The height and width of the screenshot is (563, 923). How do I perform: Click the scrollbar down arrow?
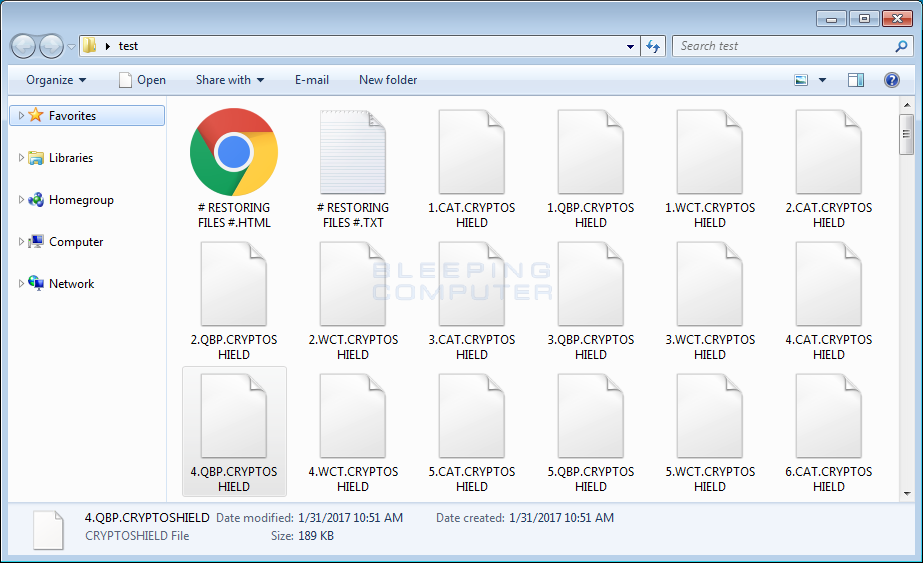907,494
